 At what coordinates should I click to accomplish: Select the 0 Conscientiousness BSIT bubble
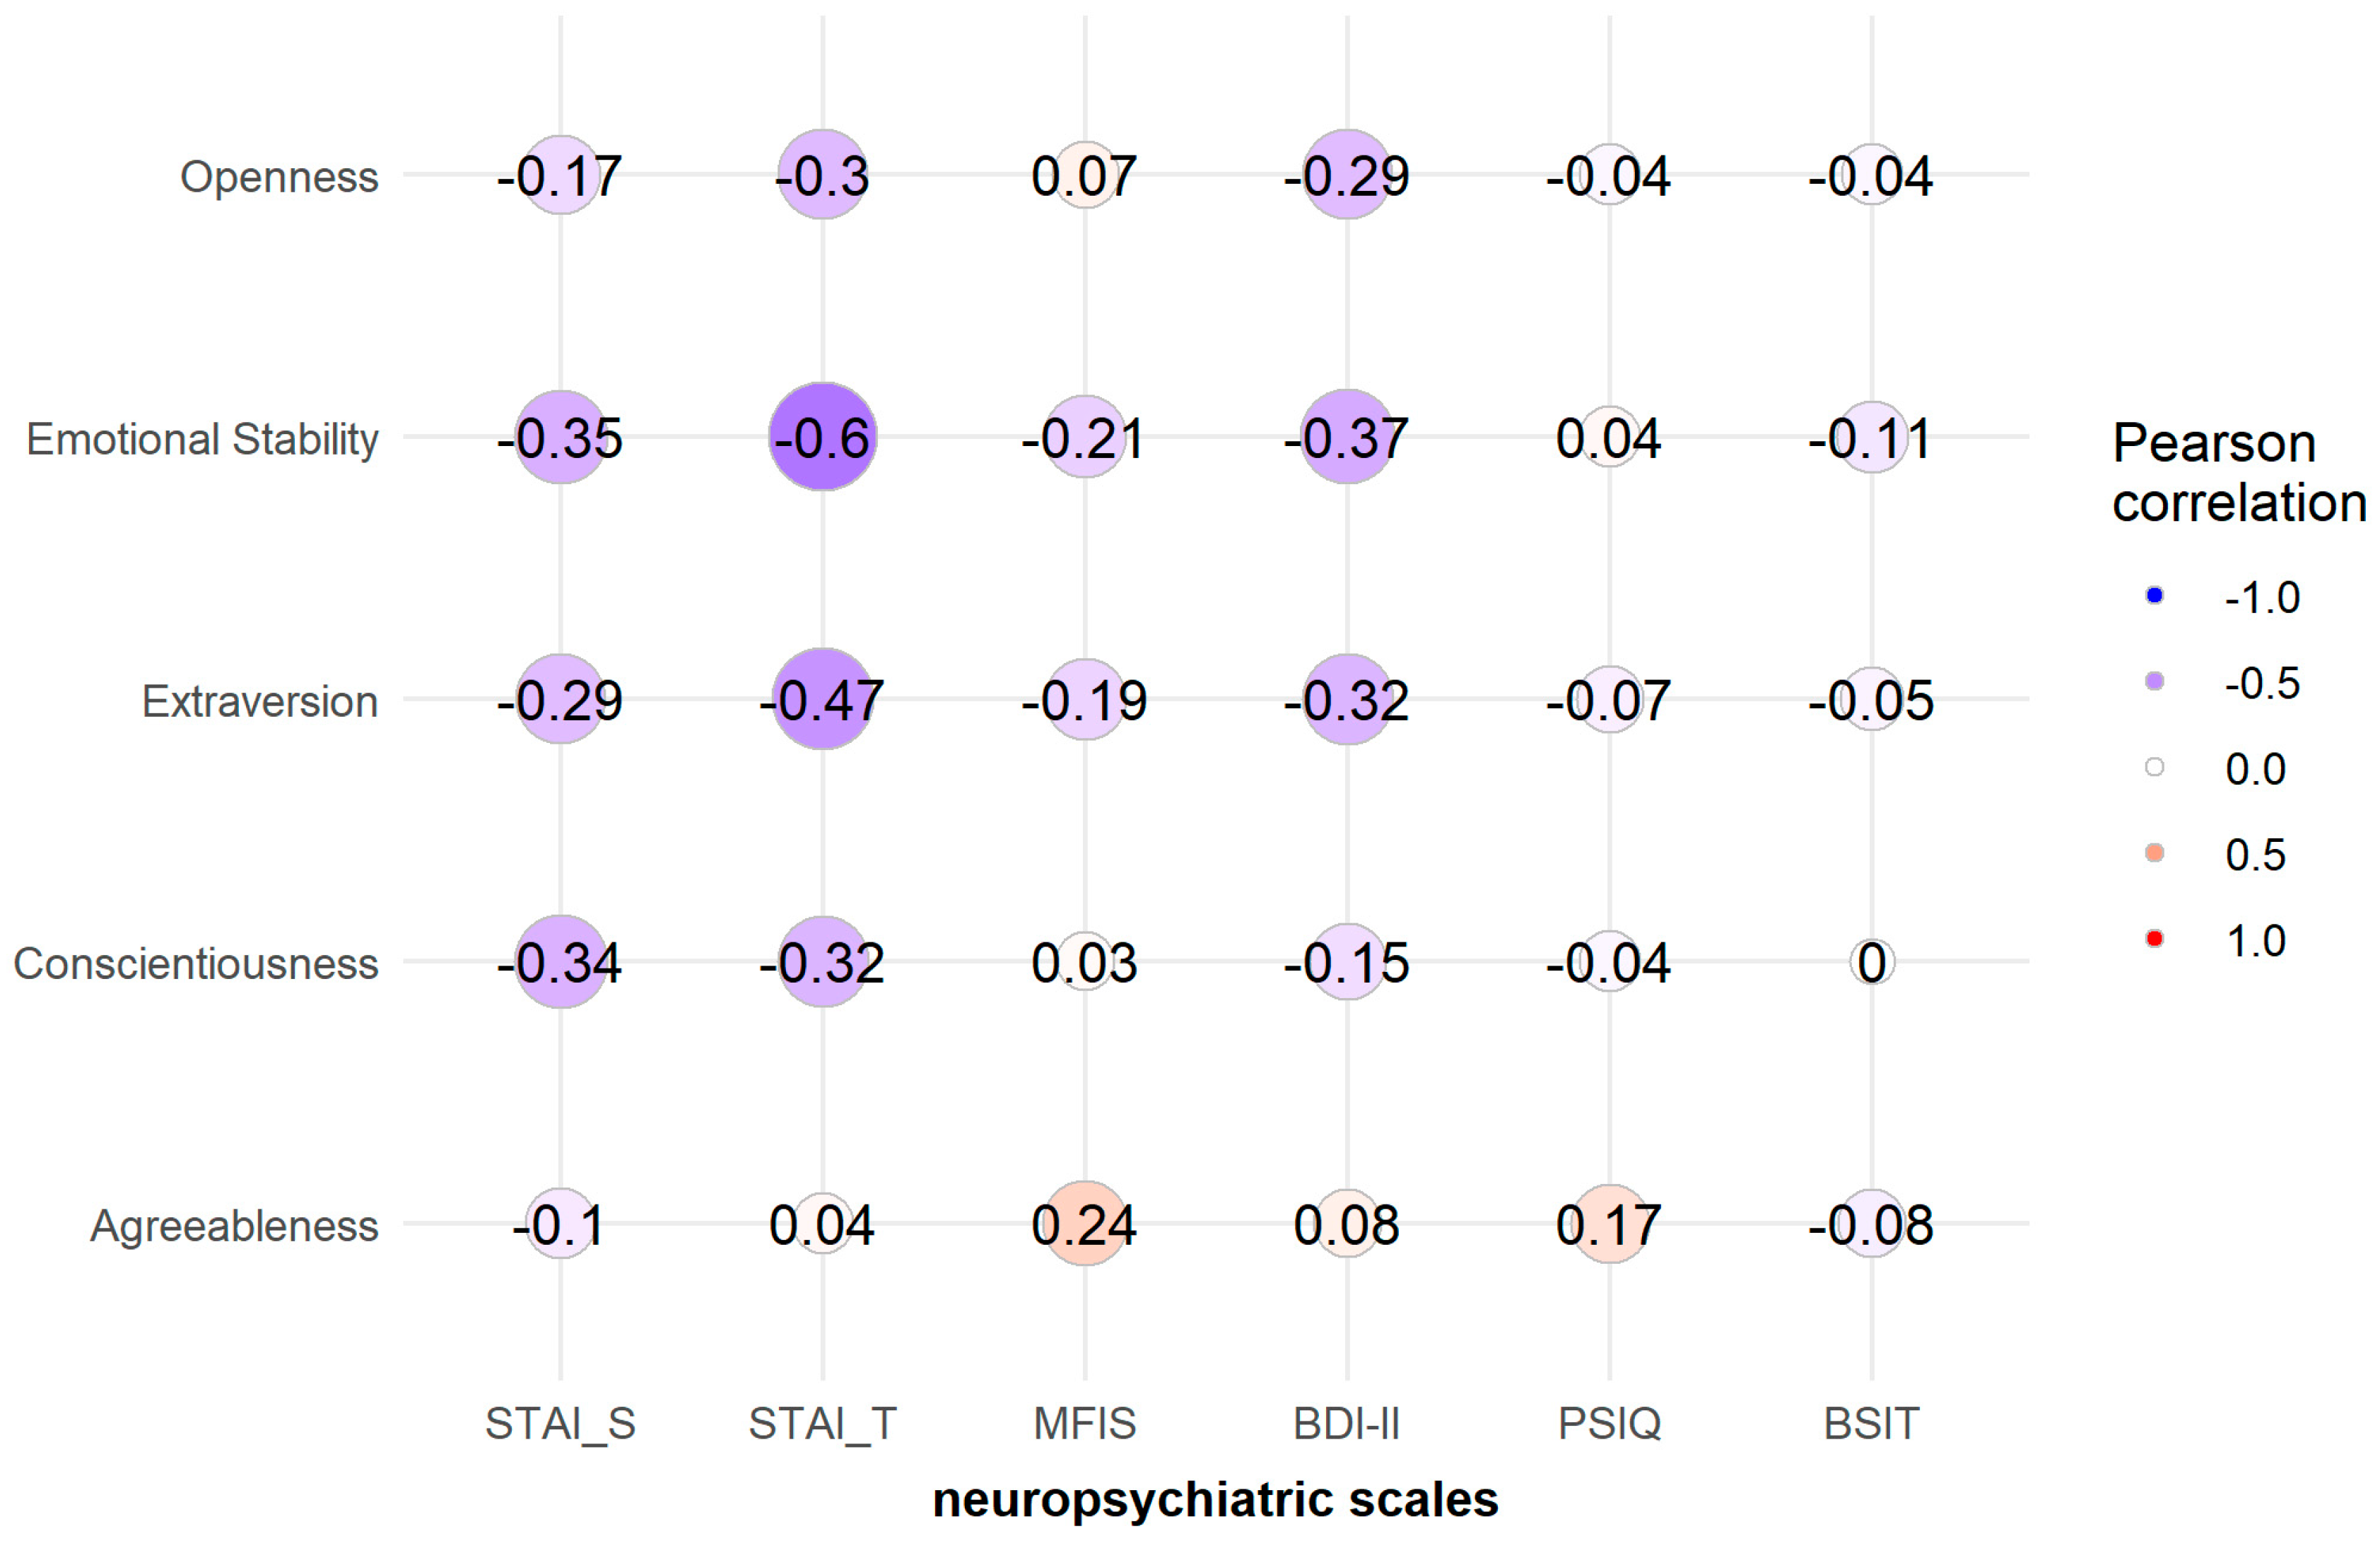click(x=1871, y=962)
